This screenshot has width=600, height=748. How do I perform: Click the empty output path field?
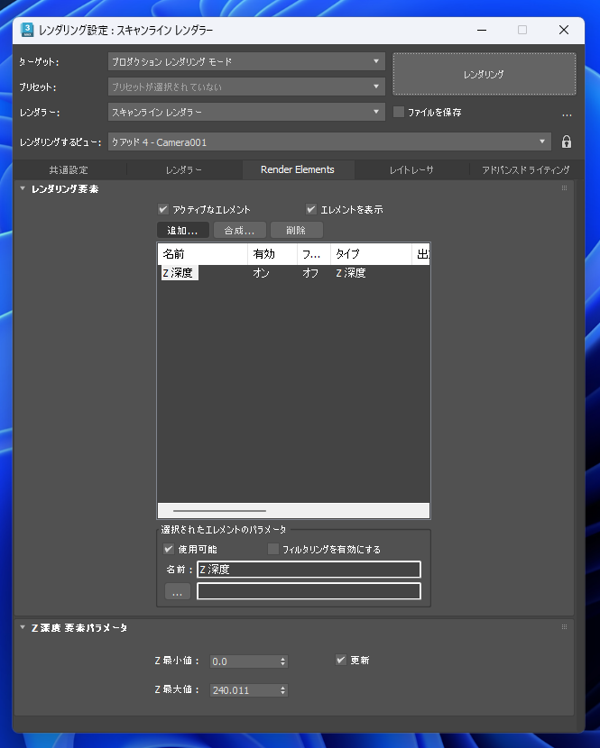[309, 591]
